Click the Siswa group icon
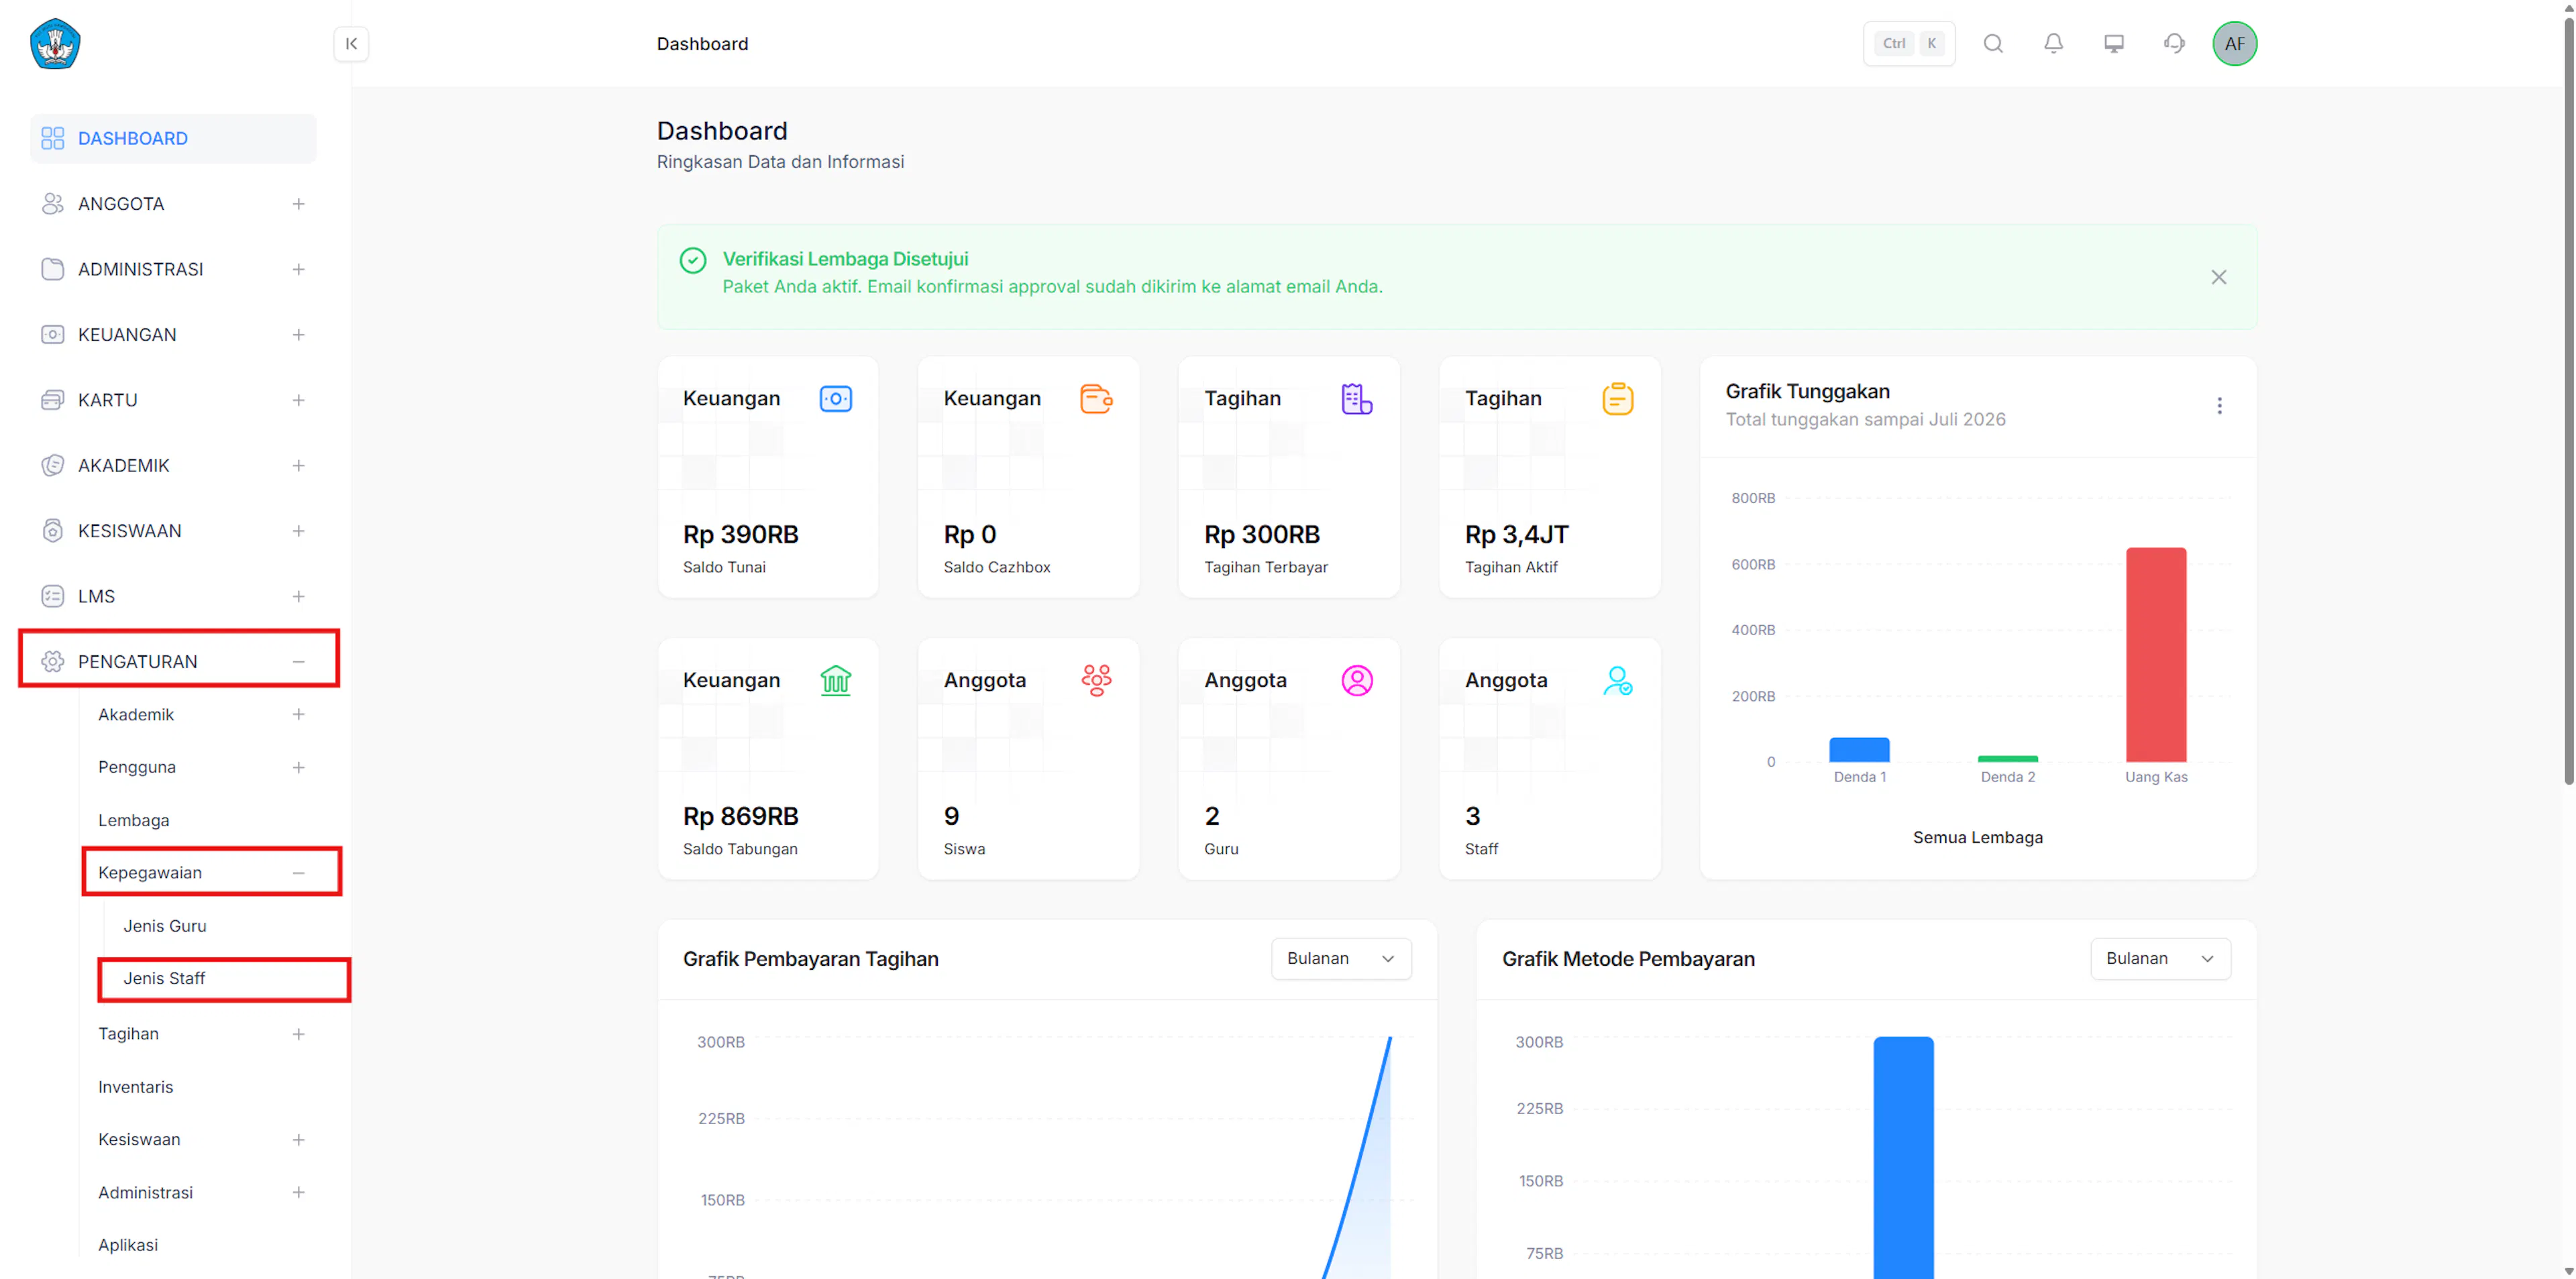Image resolution: width=2576 pixels, height=1279 pixels. point(1097,681)
